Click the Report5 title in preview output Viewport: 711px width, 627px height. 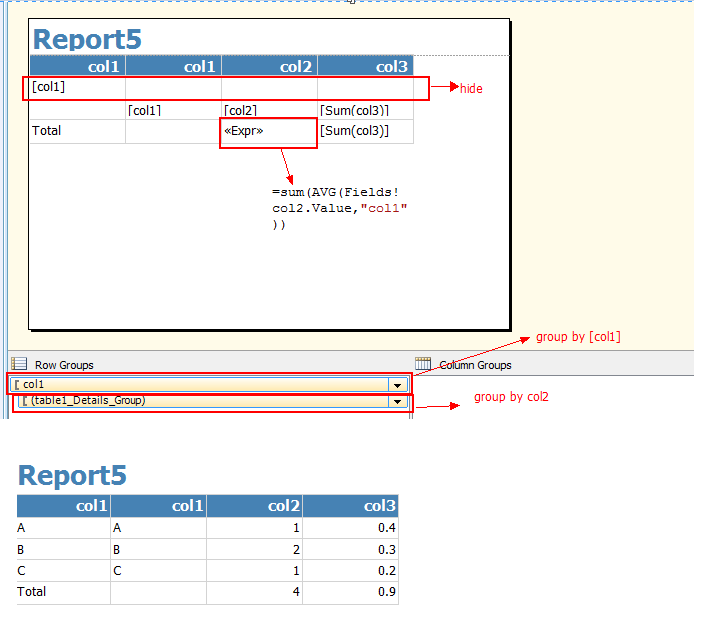click(x=72, y=476)
